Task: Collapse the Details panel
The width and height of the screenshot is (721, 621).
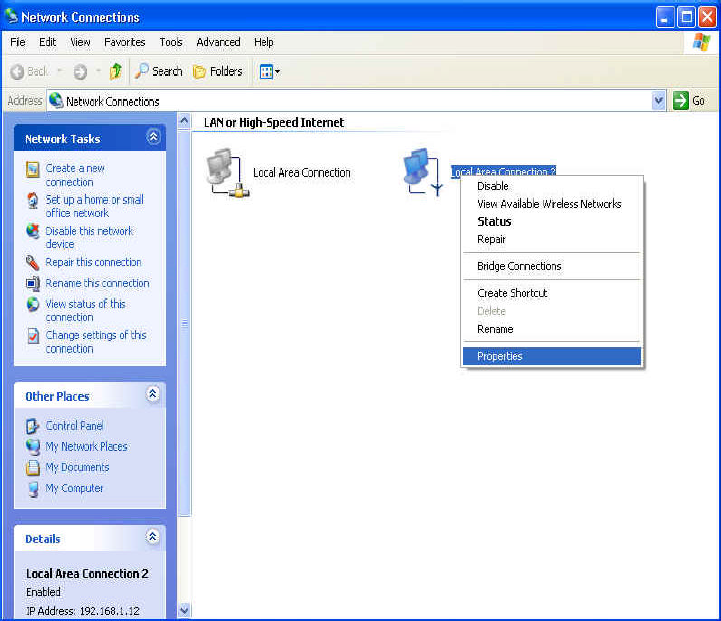Action: tap(153, 536)
